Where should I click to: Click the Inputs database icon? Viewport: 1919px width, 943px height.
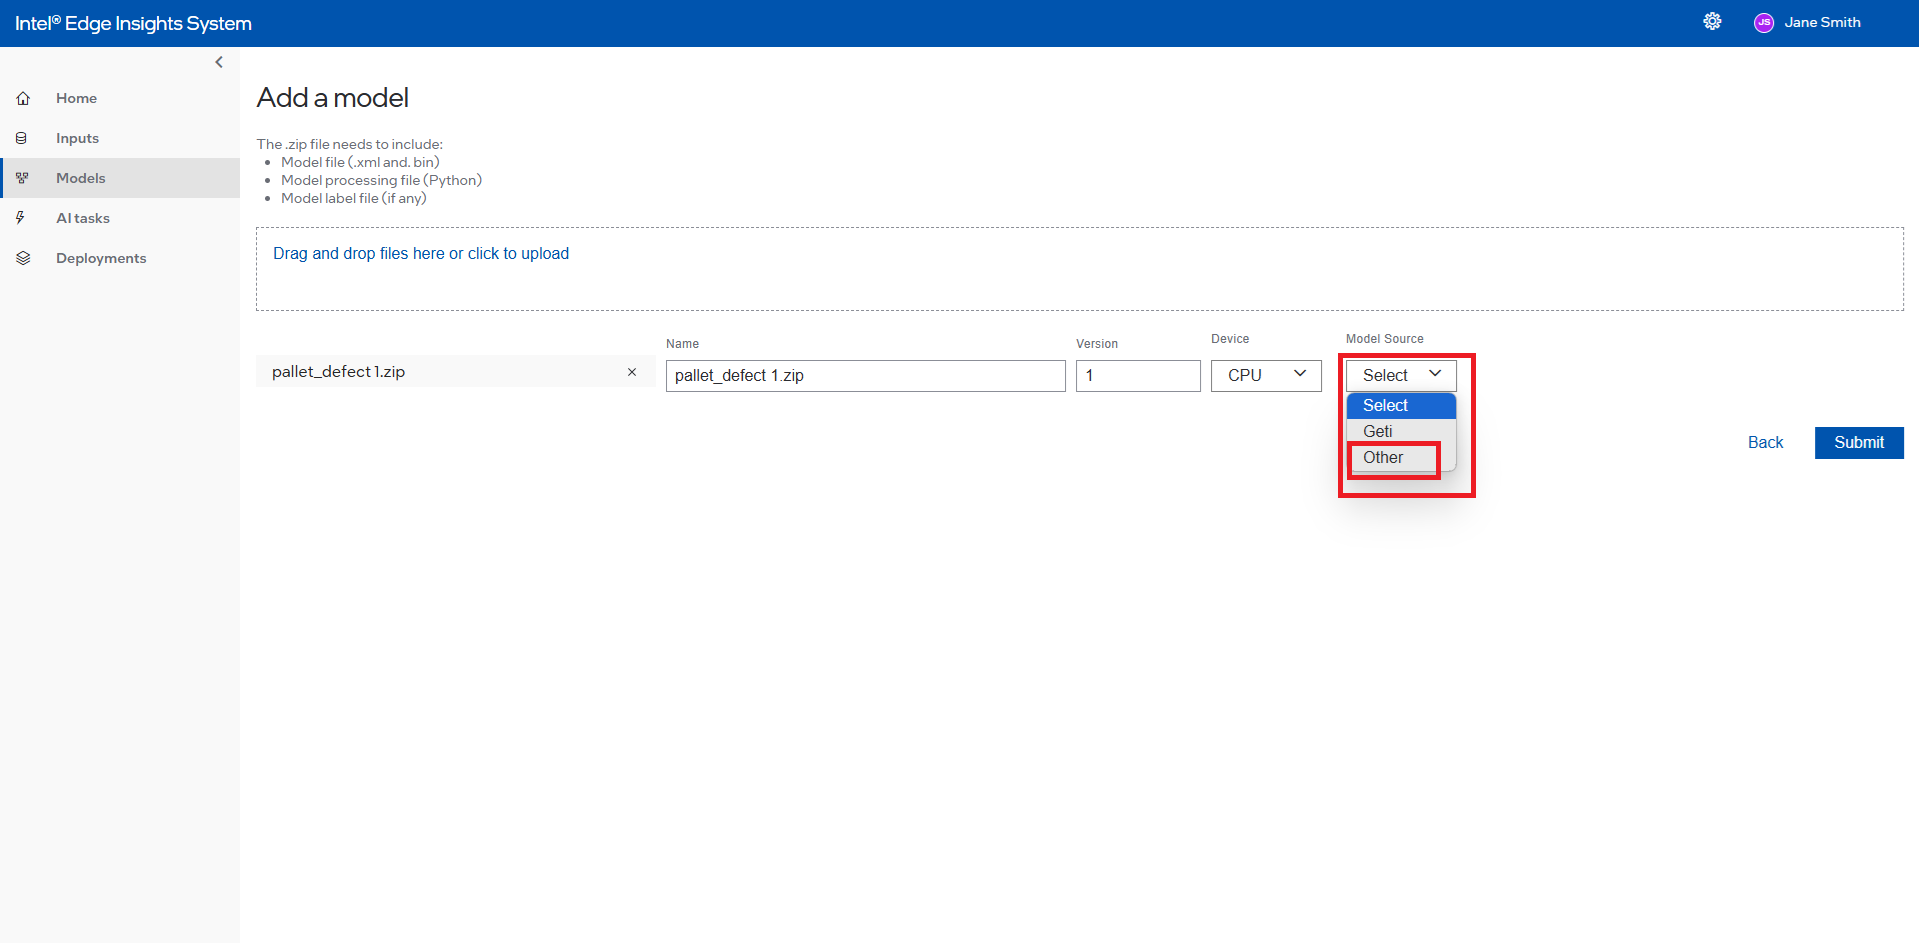pyautogui.click(x=21, y=138)
